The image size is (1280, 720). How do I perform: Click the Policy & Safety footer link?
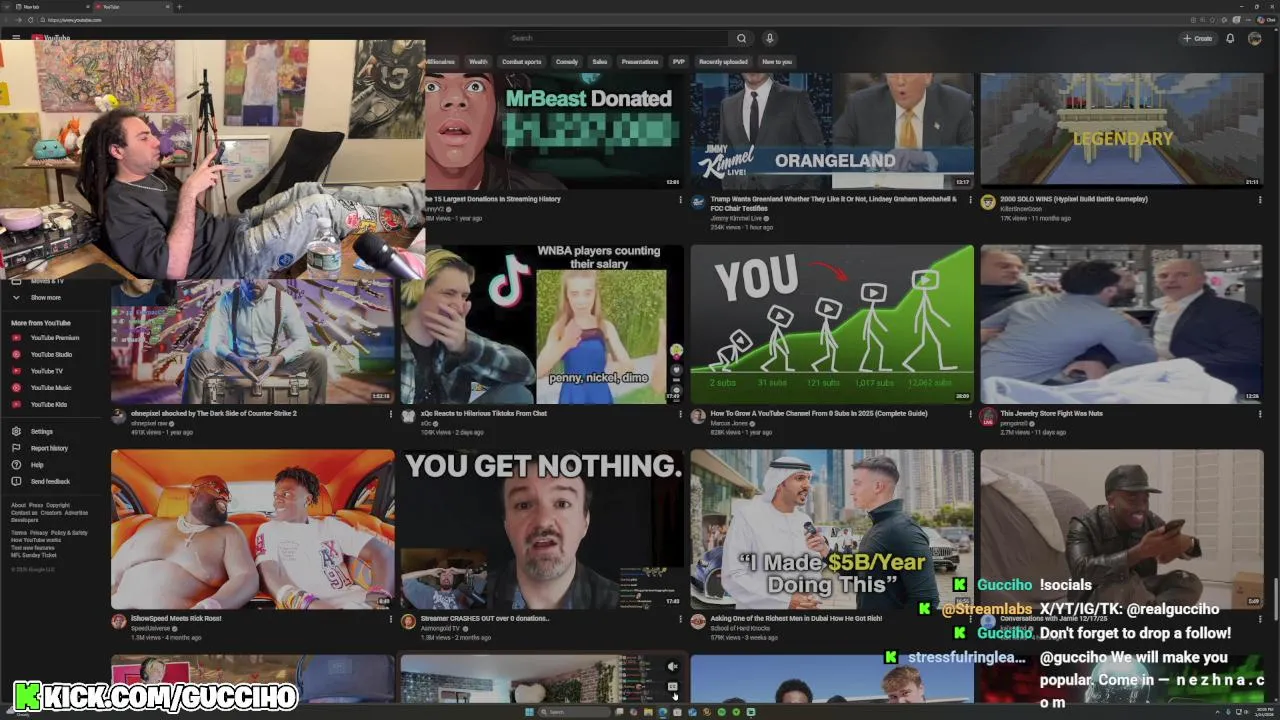pyautogui.click(x=69, y=533)
